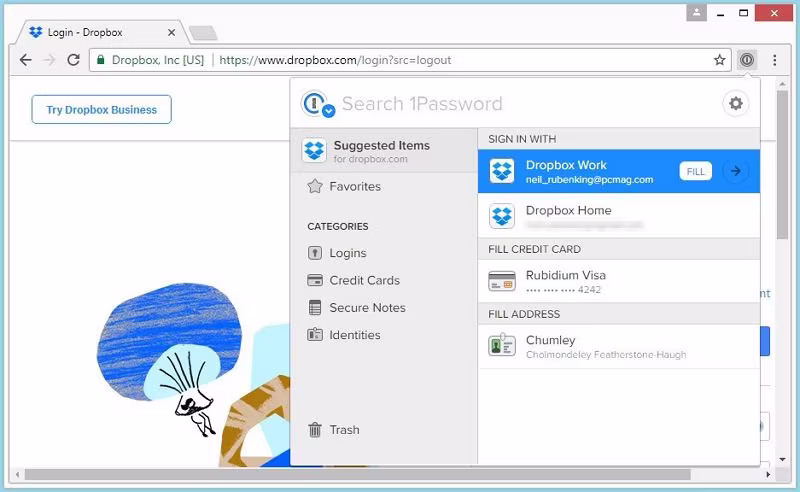Click the Identities badge icon
Image resolution: width=800 pixels, height=492 pixels.
(x=315, y=335)
